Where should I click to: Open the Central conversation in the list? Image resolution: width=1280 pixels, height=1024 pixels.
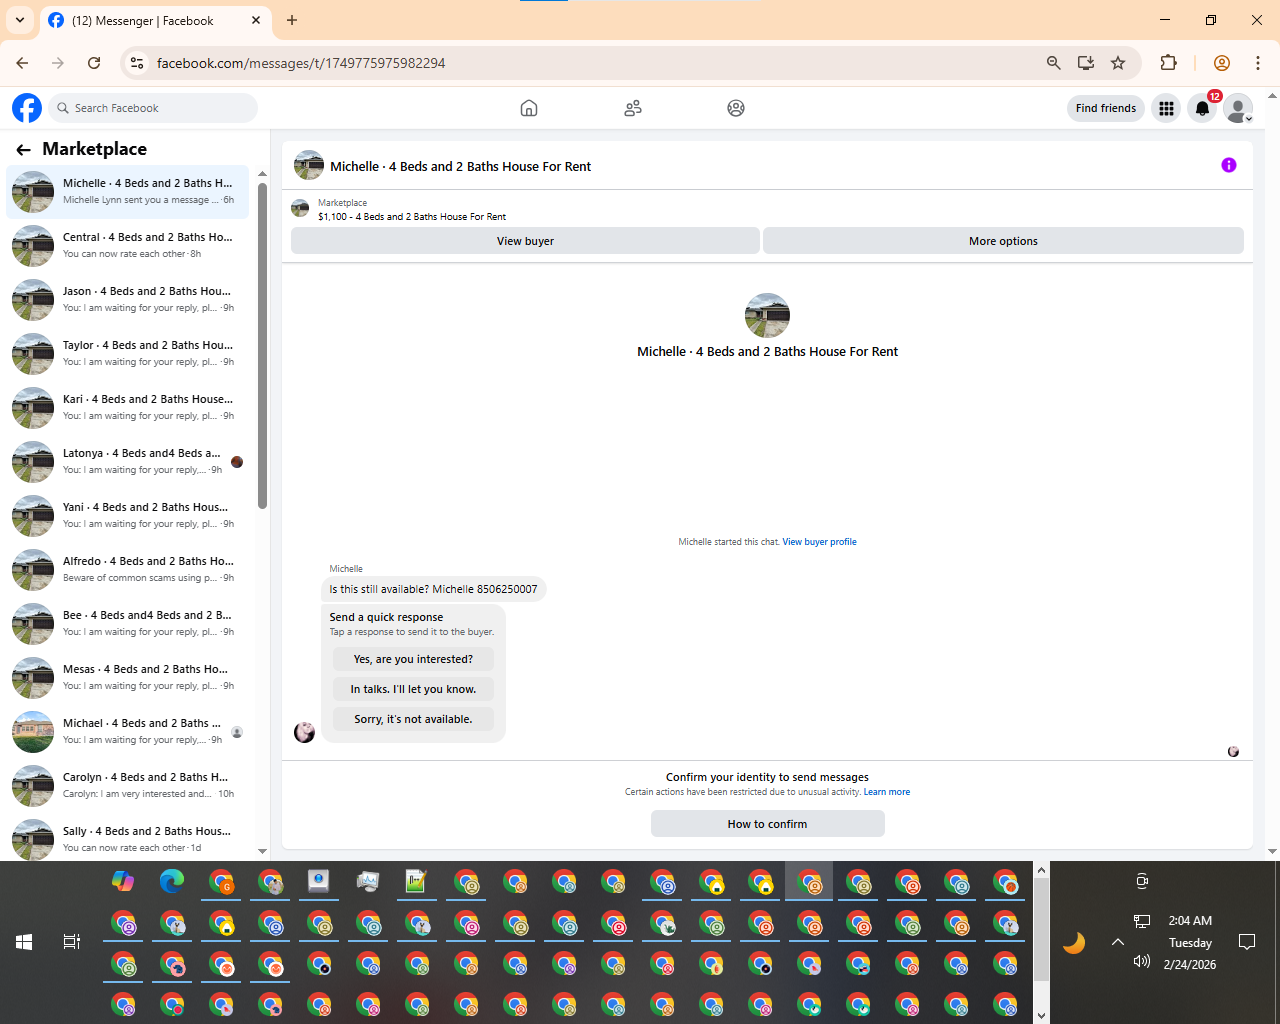click(128, 245)
